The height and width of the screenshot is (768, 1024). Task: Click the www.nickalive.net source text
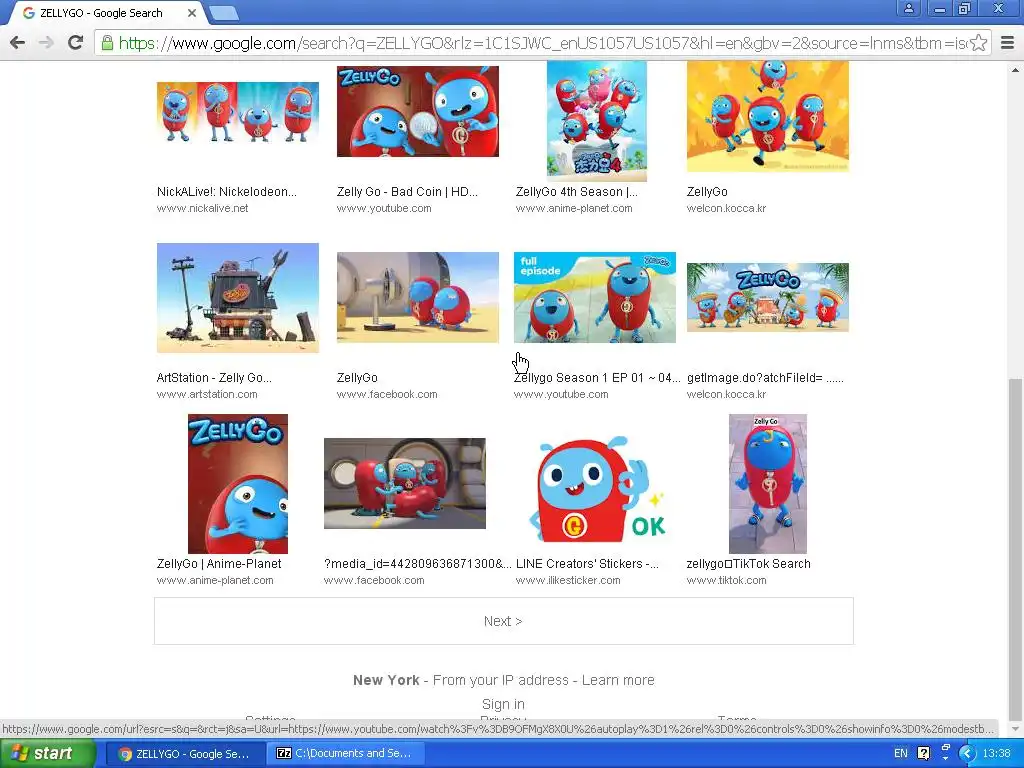coord(202,208)
